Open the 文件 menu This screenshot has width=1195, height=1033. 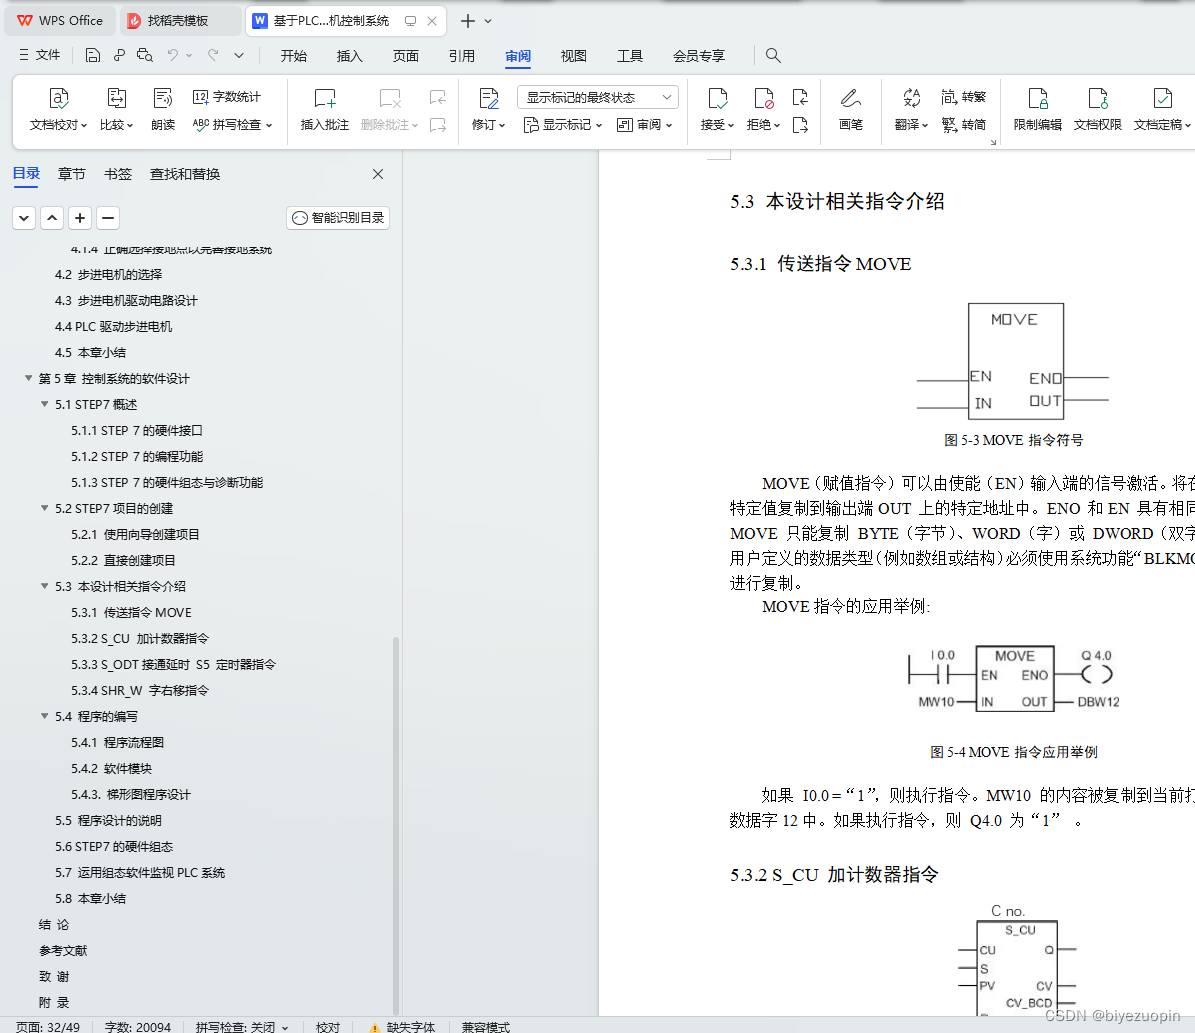pyautogui.click(x=40, y=55)
